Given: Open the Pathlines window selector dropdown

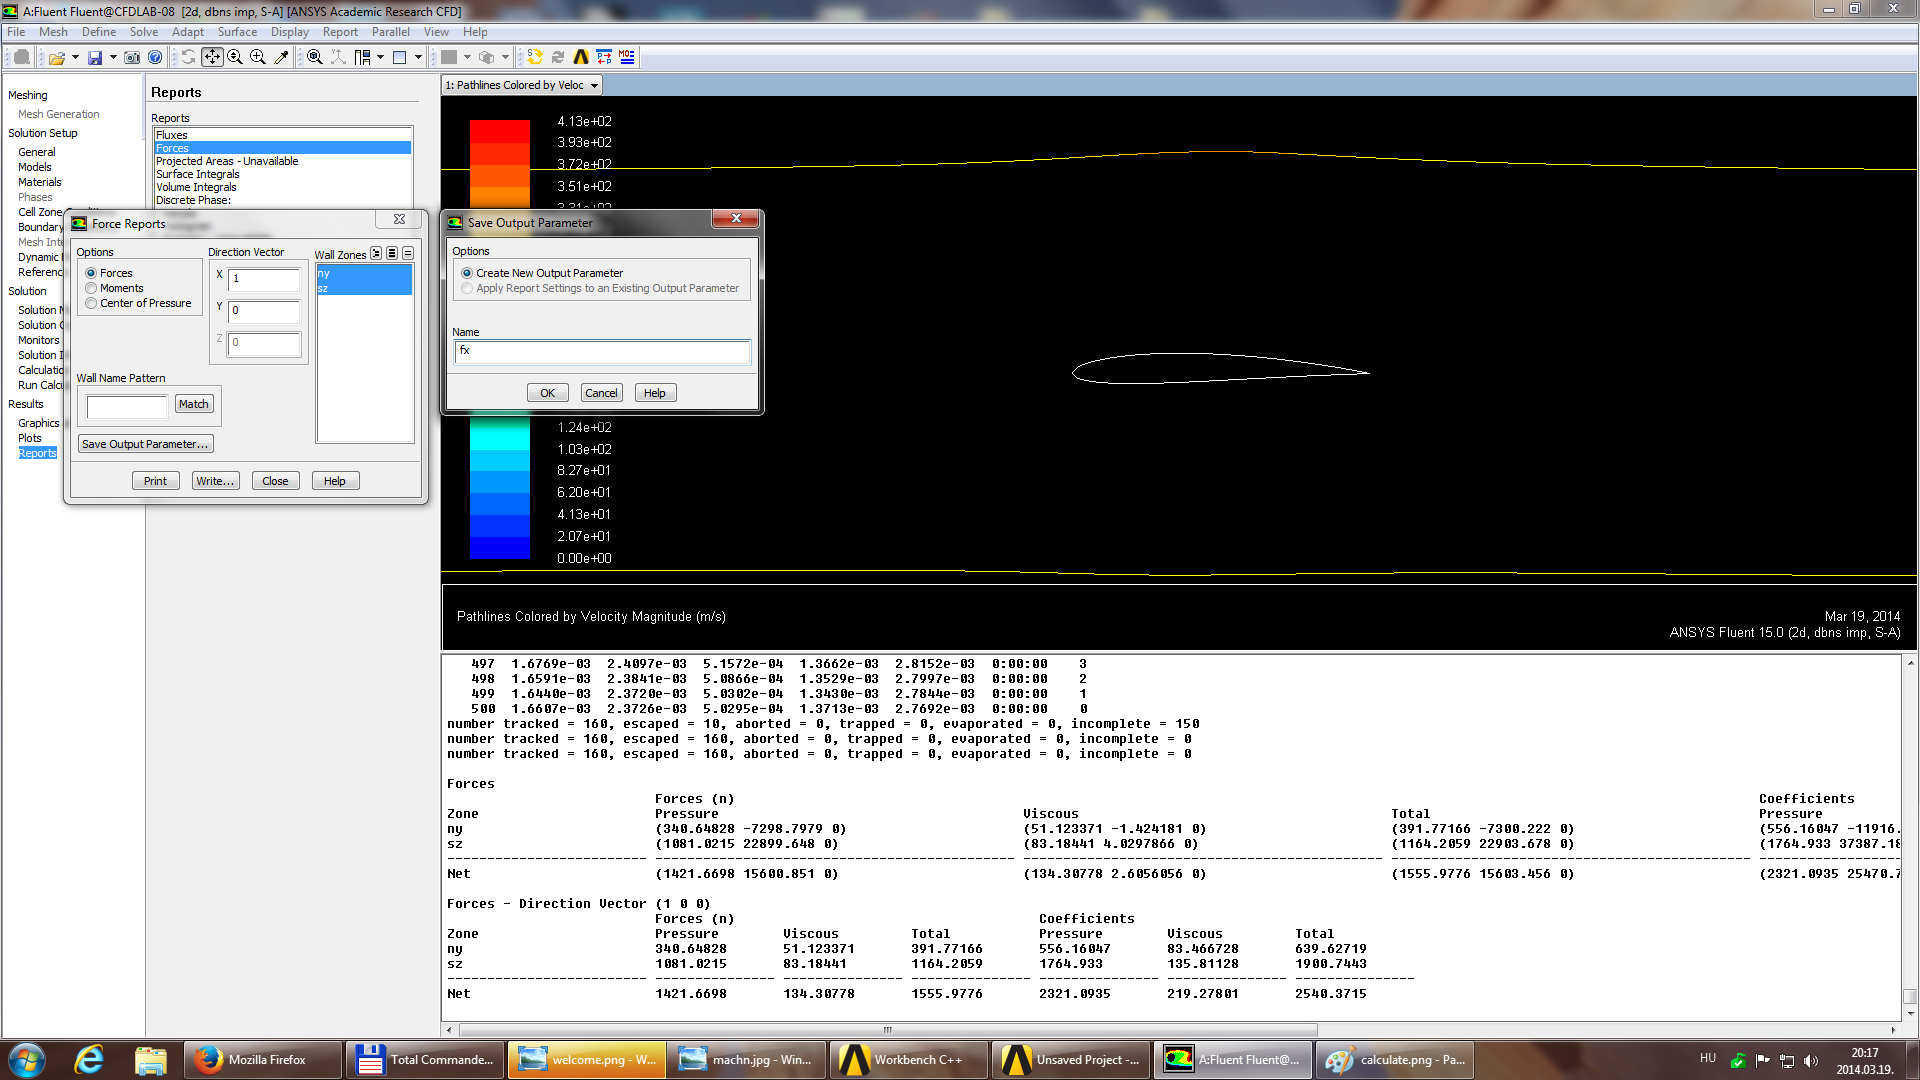Looking at the screenshot, I should click(594, 86).
